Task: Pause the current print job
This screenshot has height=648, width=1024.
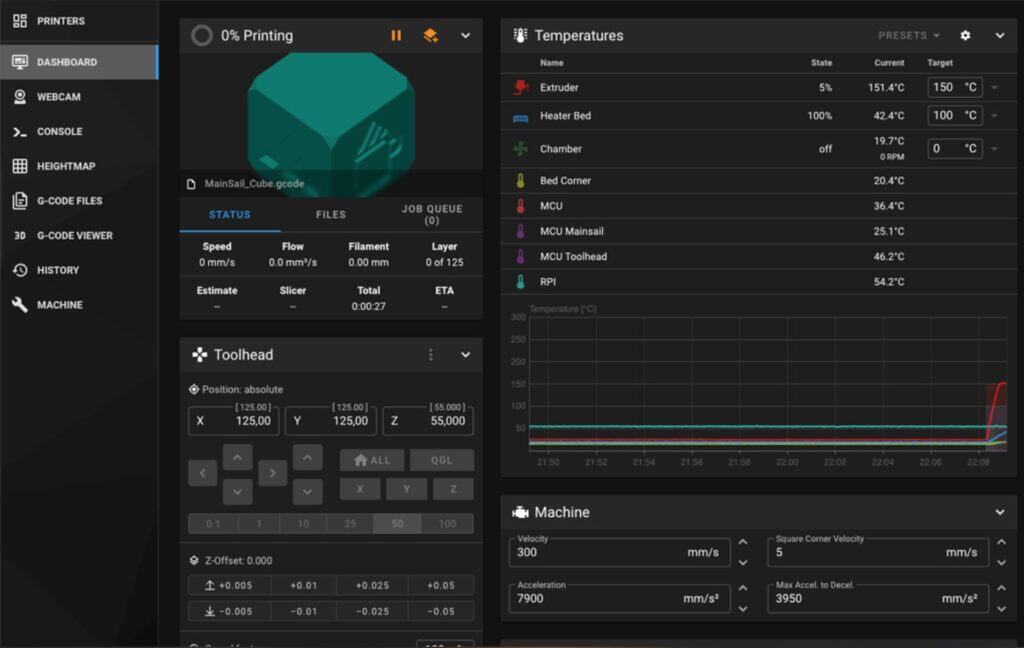Action: (396, 35)
